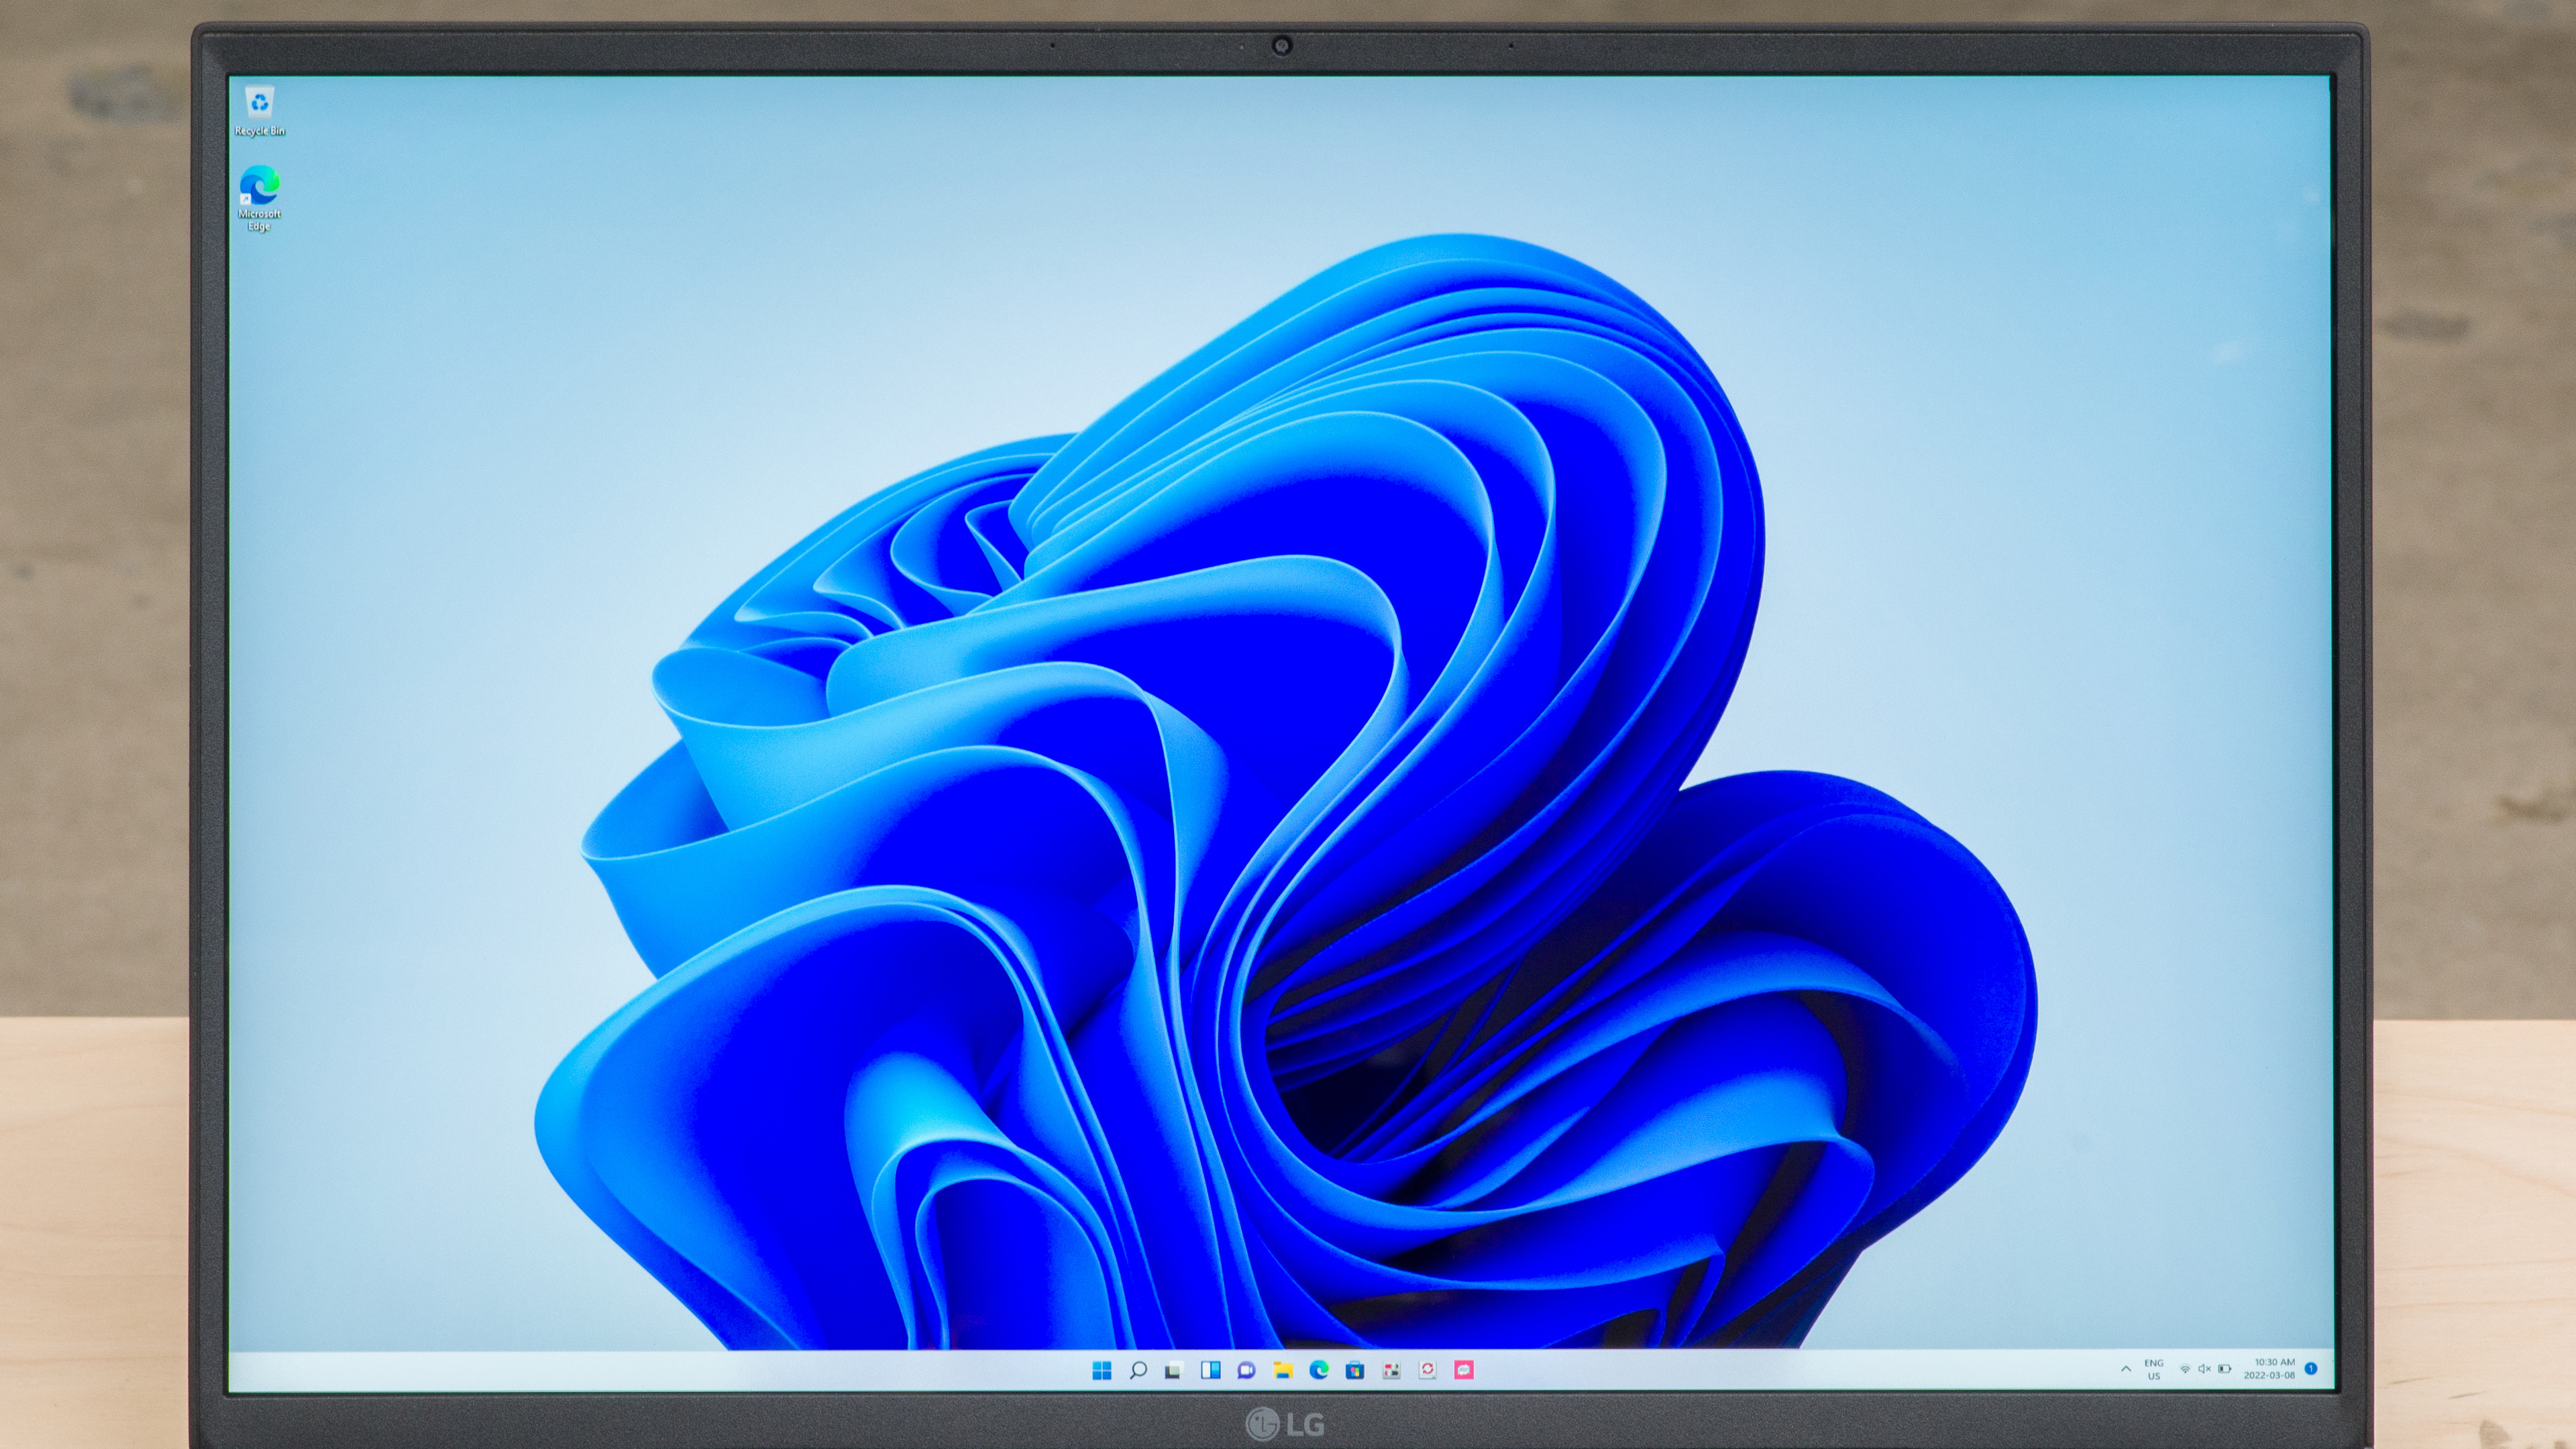Open the notification badge showing 1
2576x1449 pixels.
(x=2311, y=1368)
